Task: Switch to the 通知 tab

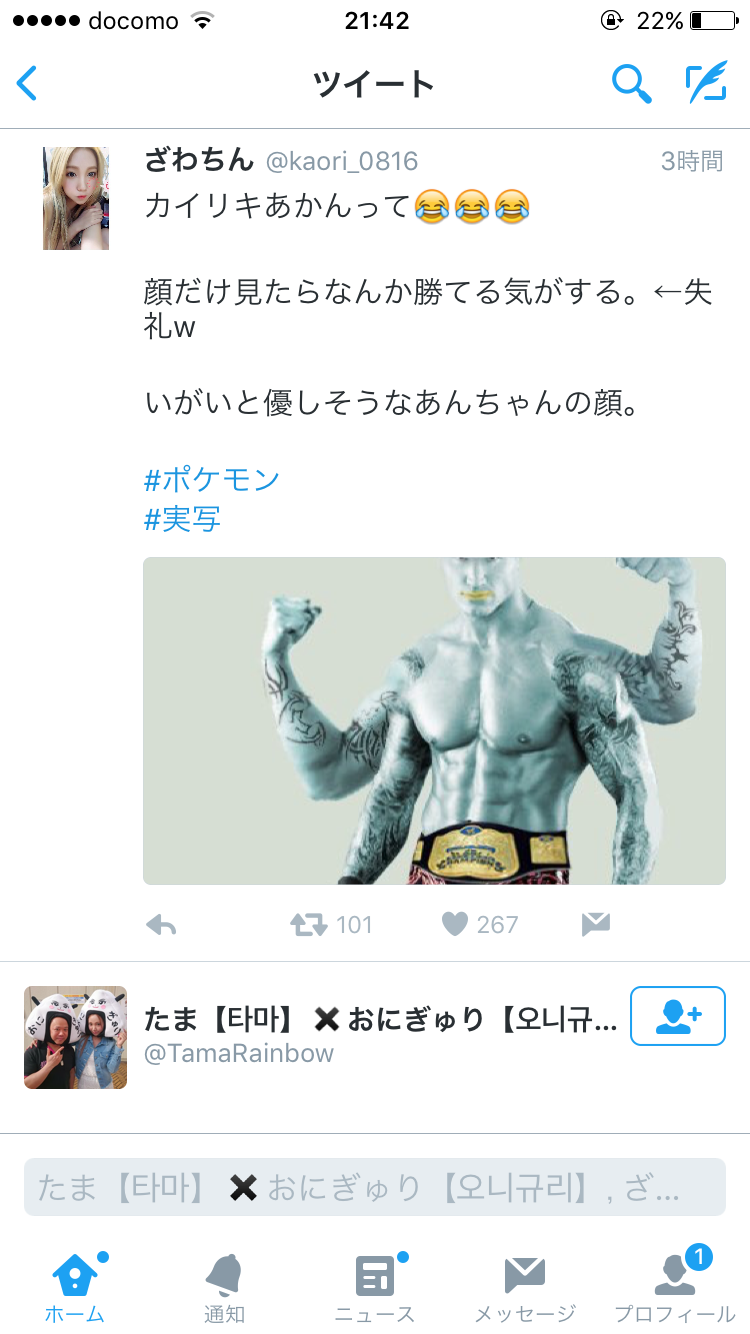Action: click(x=224, y=1287)
